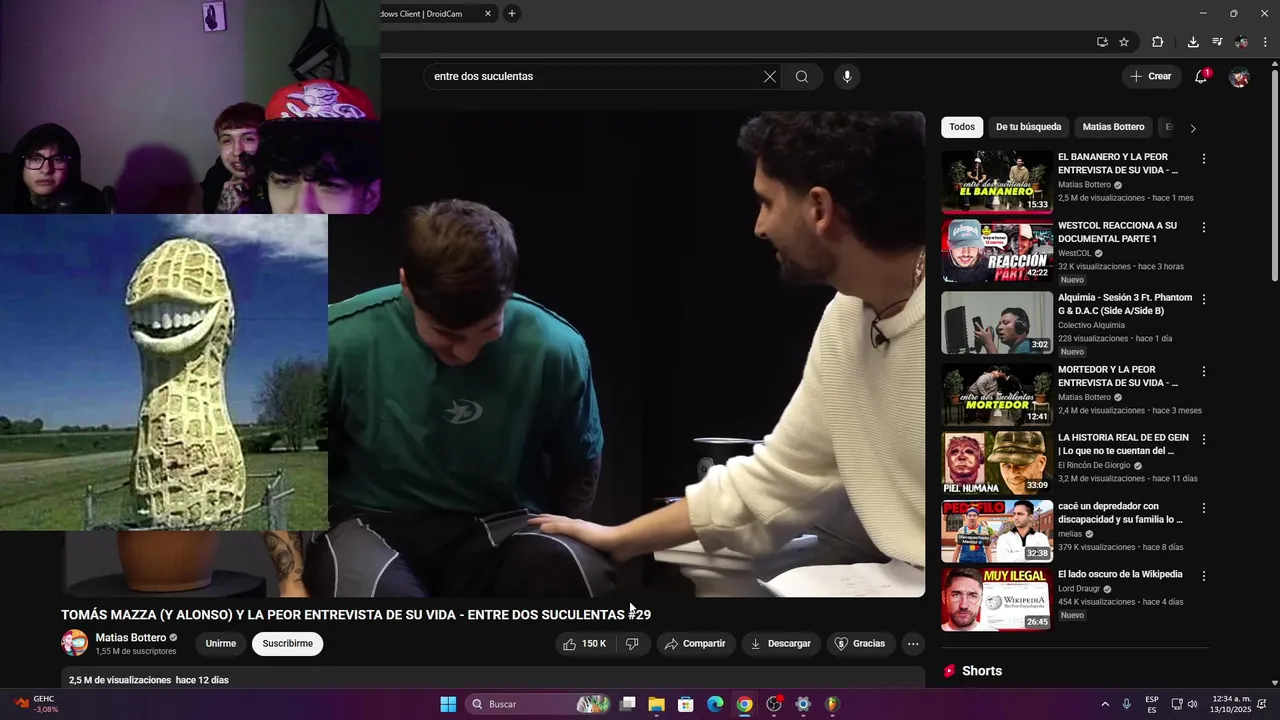This screenshot has width=1280, height=720.
Task: Dislike the video
Action: 632,644
